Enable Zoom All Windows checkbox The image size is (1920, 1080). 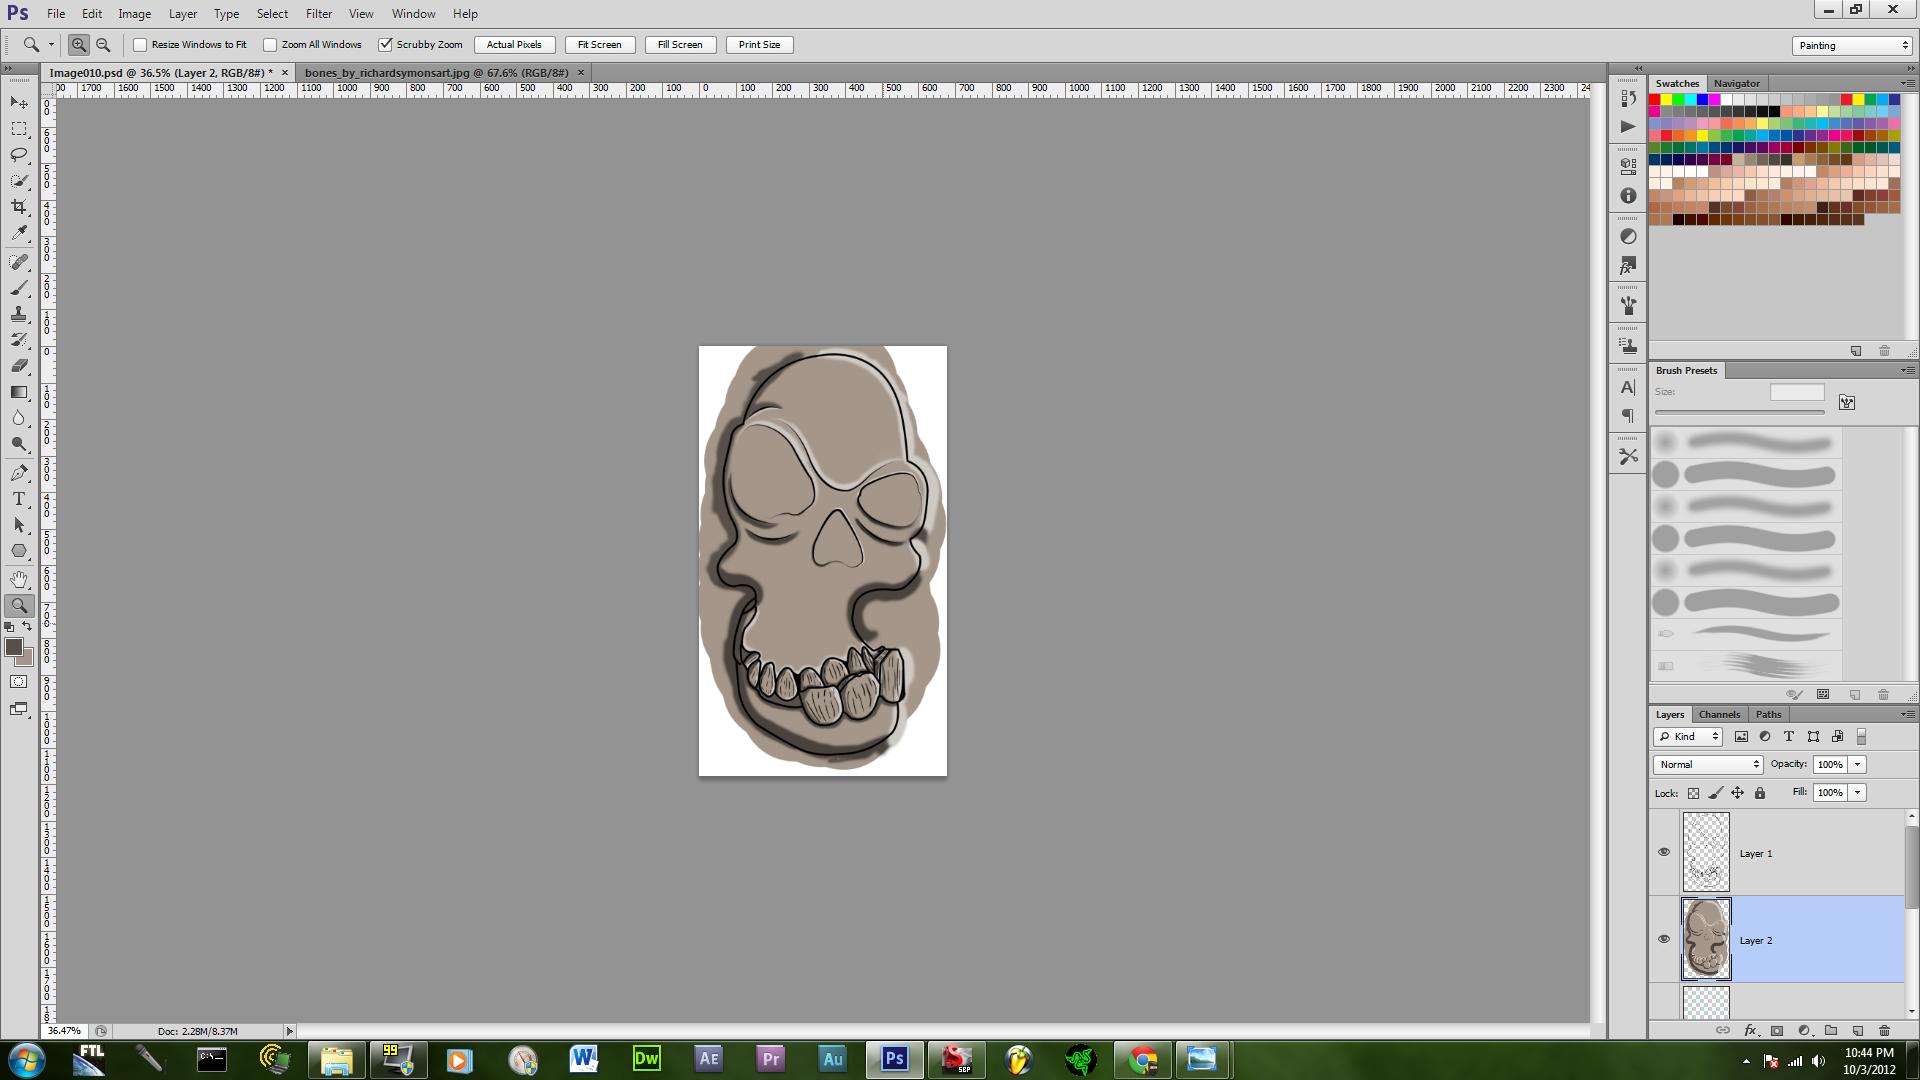click(270, 45)
